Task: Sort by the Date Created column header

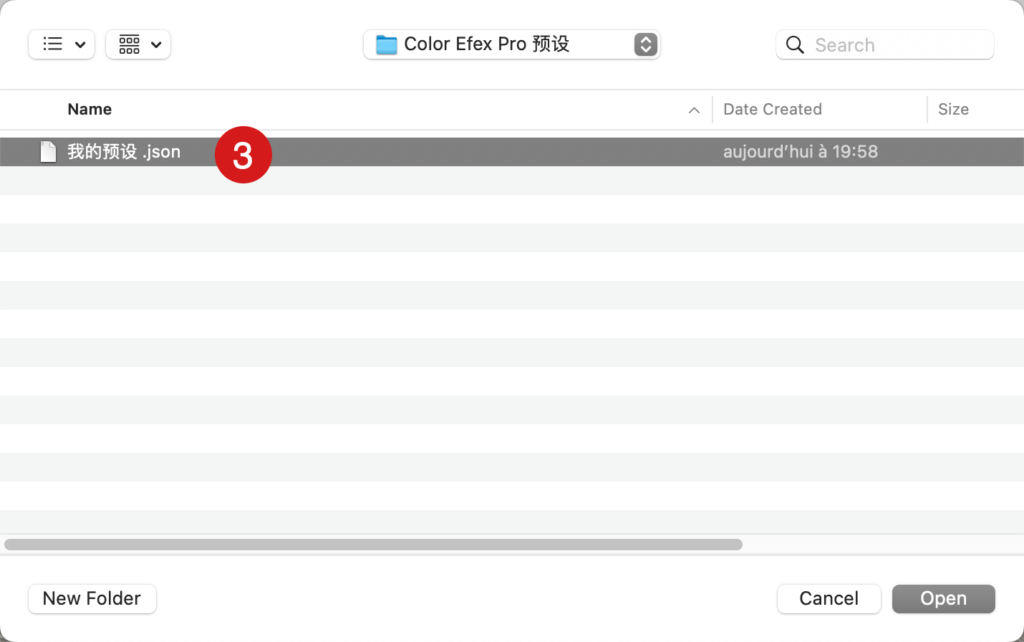Action: [772, 109]
